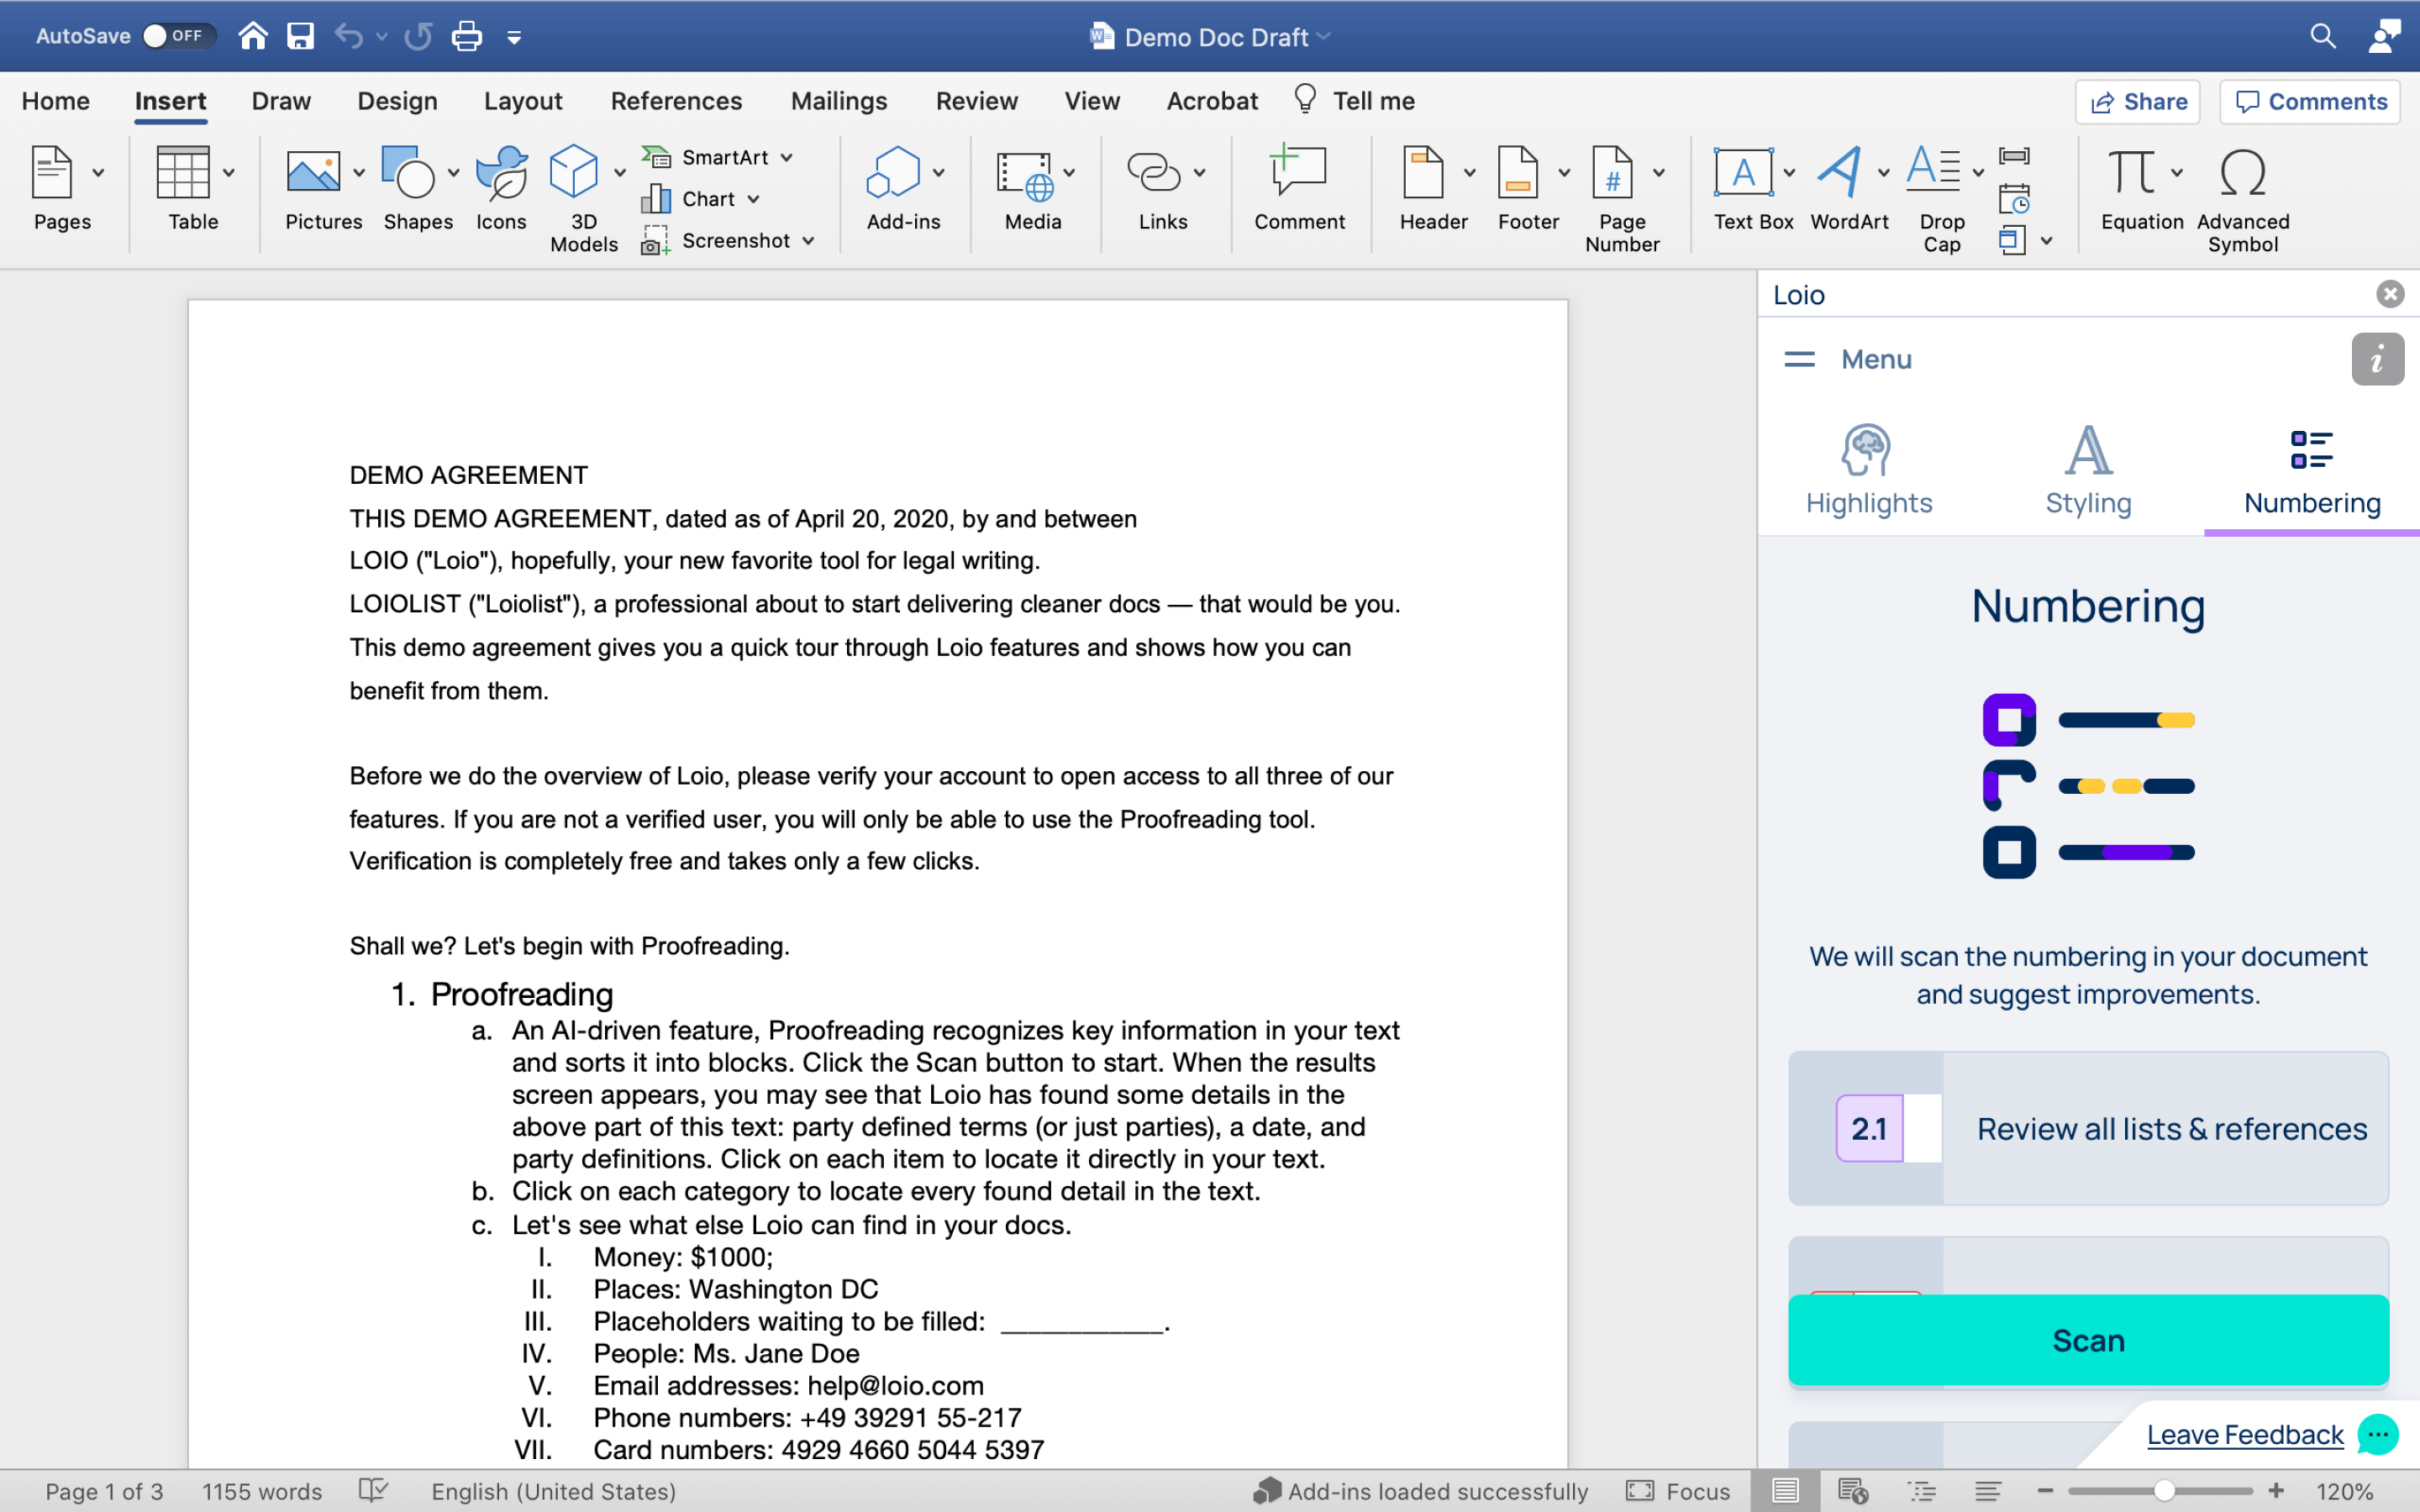Click the zoom slider handle
Image resolution: width=2420 pixels, height=1512 pixels.
click(2164, 1491)
